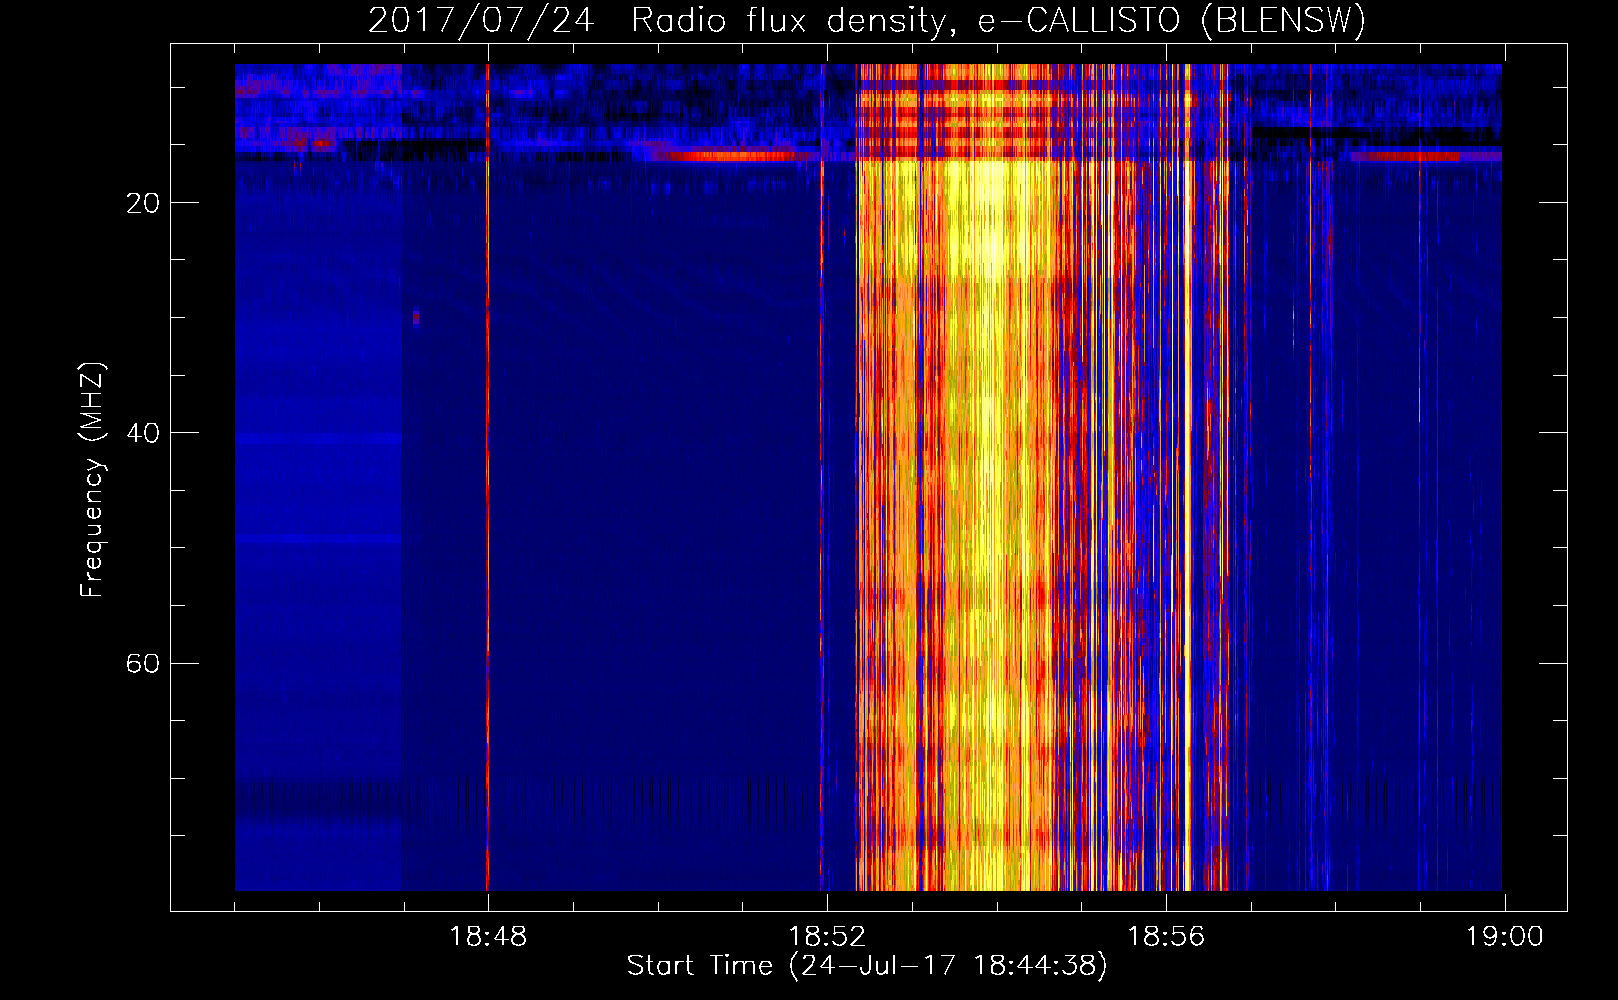The image size is (1618, 1000).
Task: Click the "Start Time (24-Jul-17 18:44:38)" x-axis label
Action: (867, 966)
